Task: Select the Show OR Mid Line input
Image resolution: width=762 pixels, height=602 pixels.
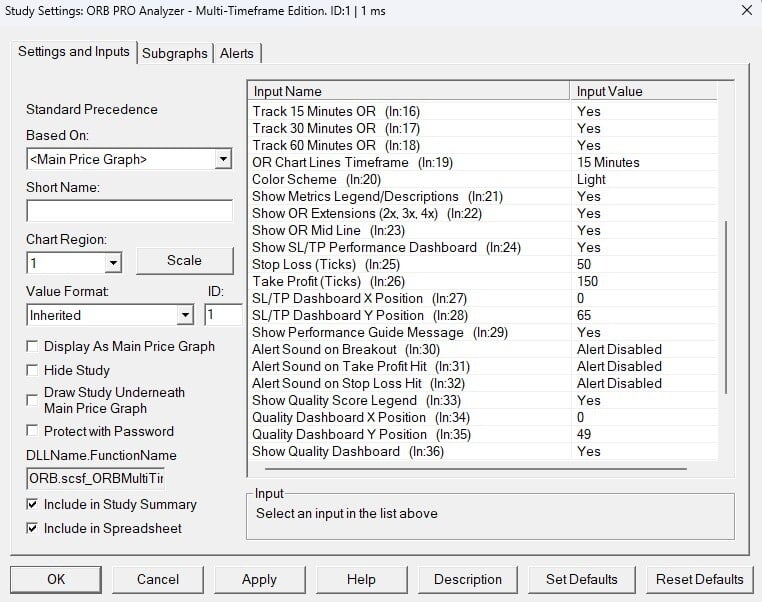Action: (484, 230)
